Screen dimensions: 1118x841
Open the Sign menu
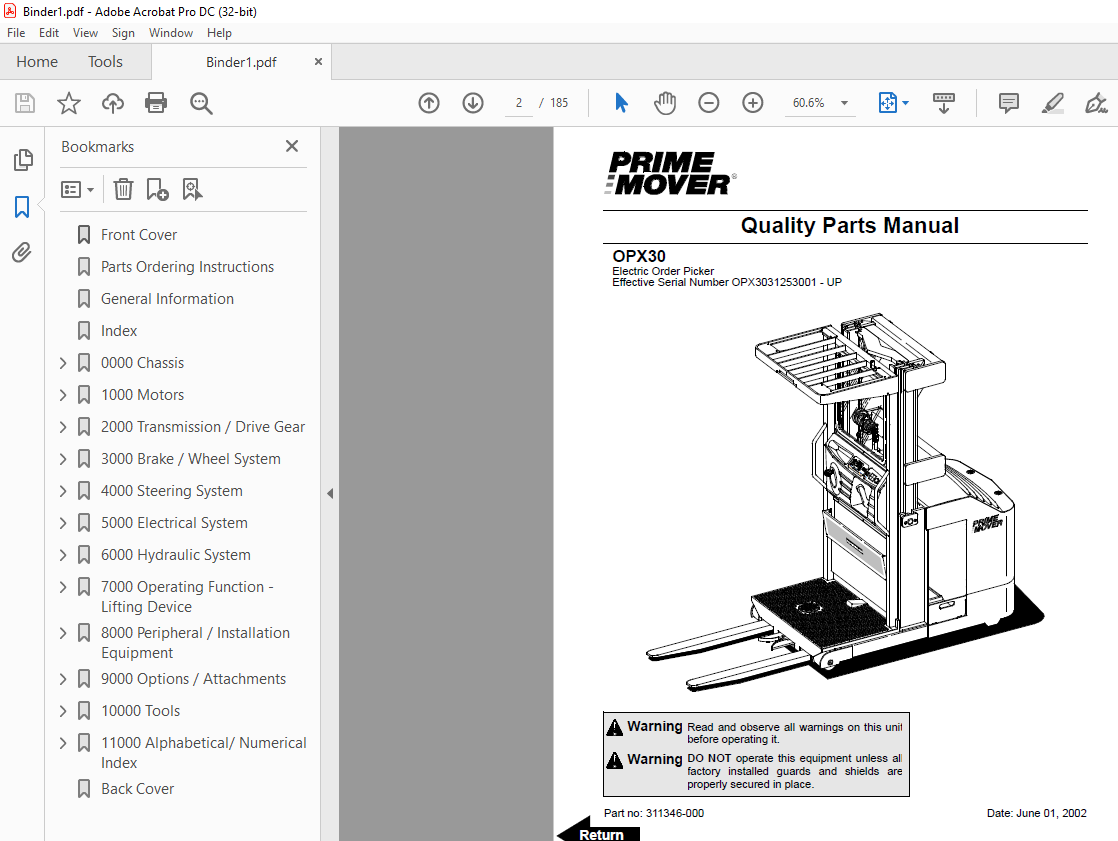123,33
